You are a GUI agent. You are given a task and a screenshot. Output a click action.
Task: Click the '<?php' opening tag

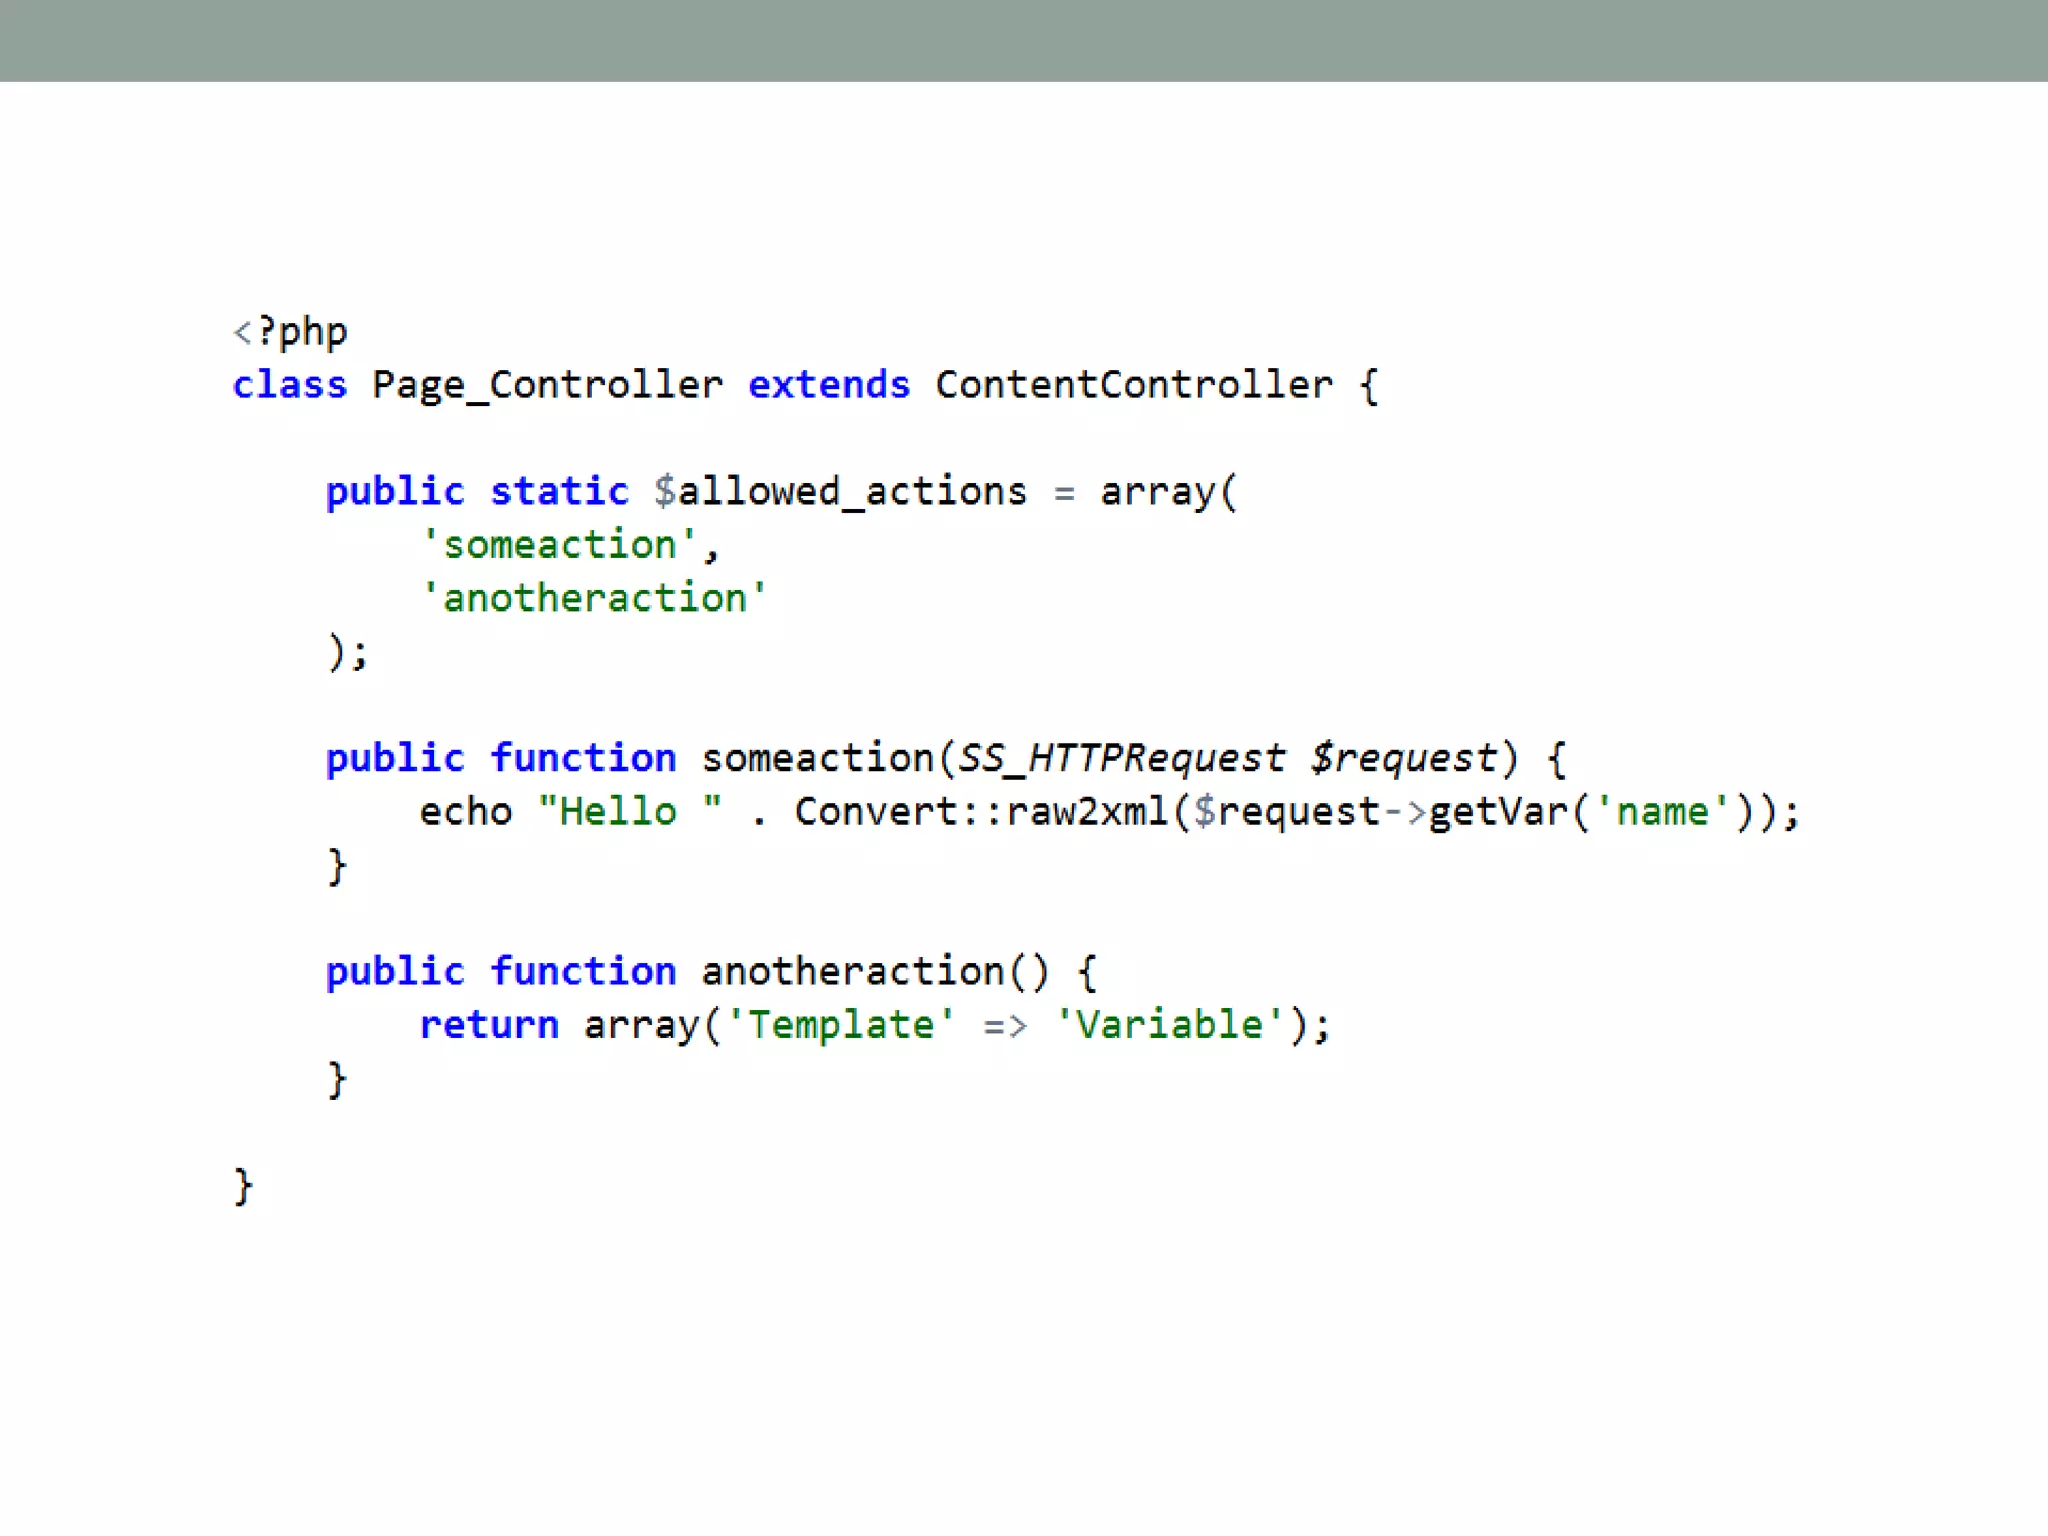pos(290,332)
